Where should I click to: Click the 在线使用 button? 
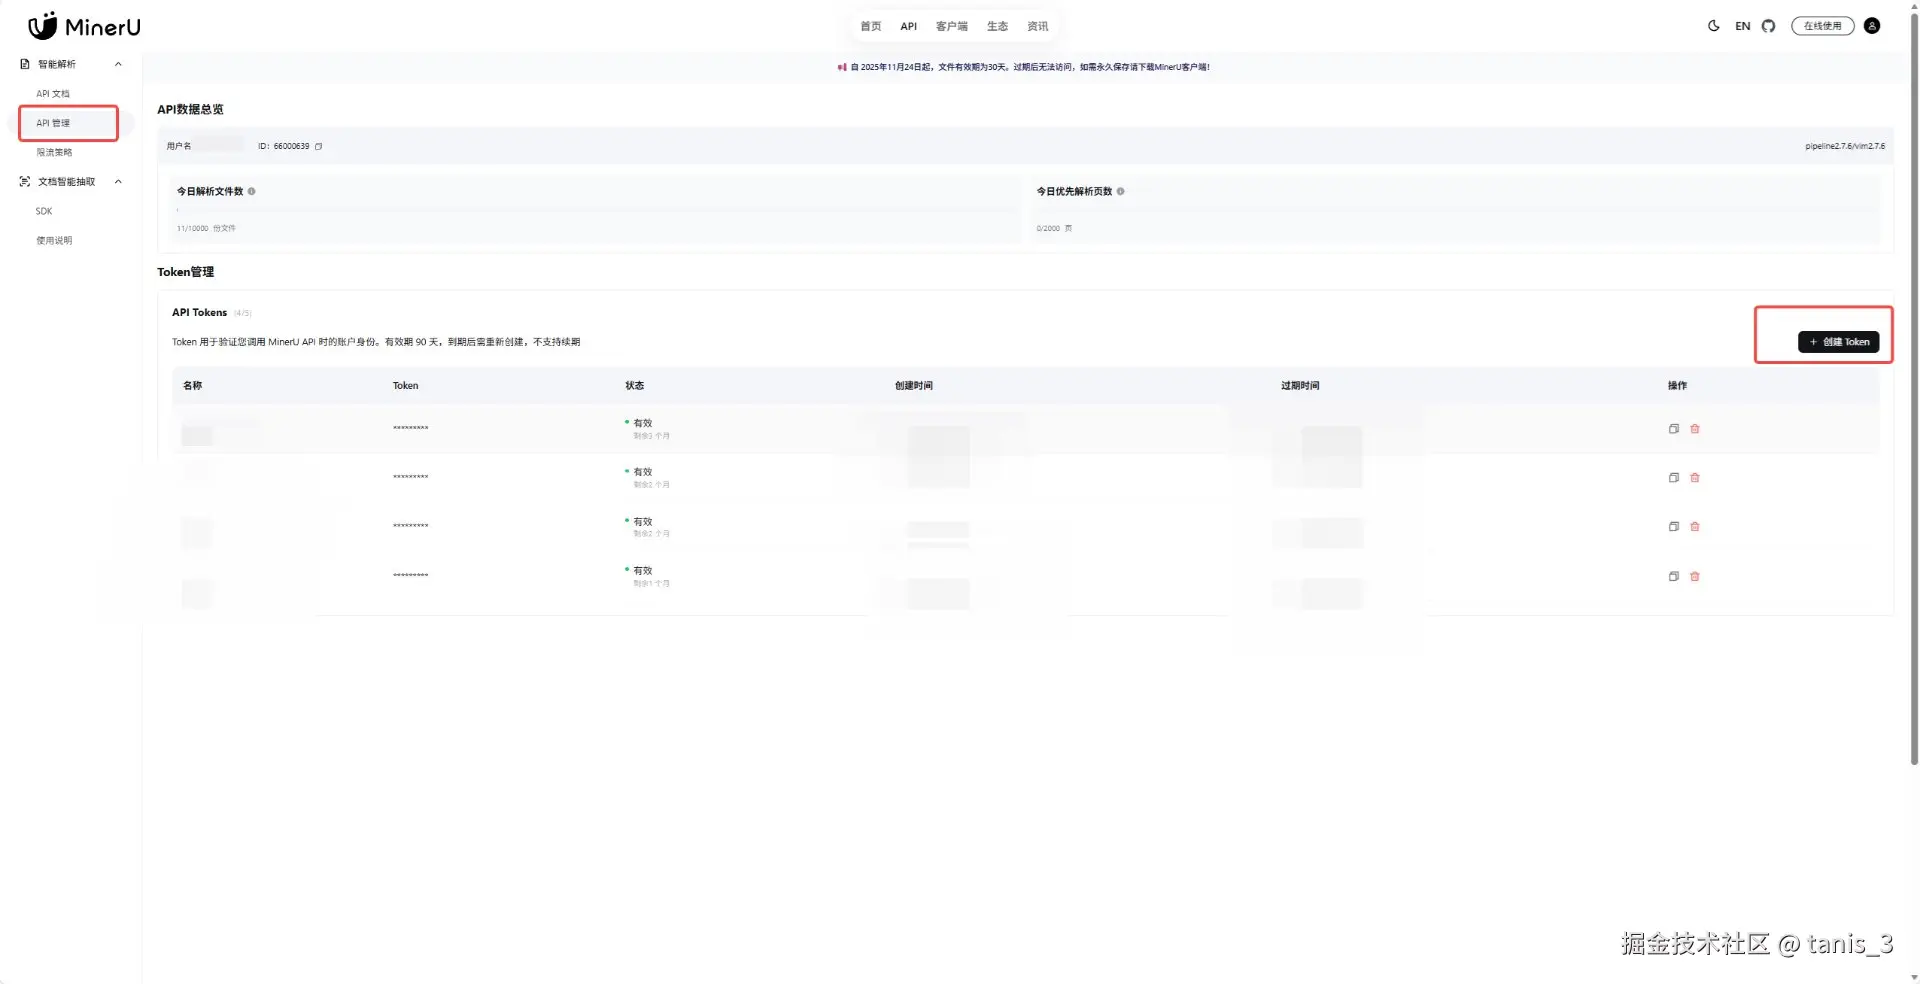(x=1822, y=26)
